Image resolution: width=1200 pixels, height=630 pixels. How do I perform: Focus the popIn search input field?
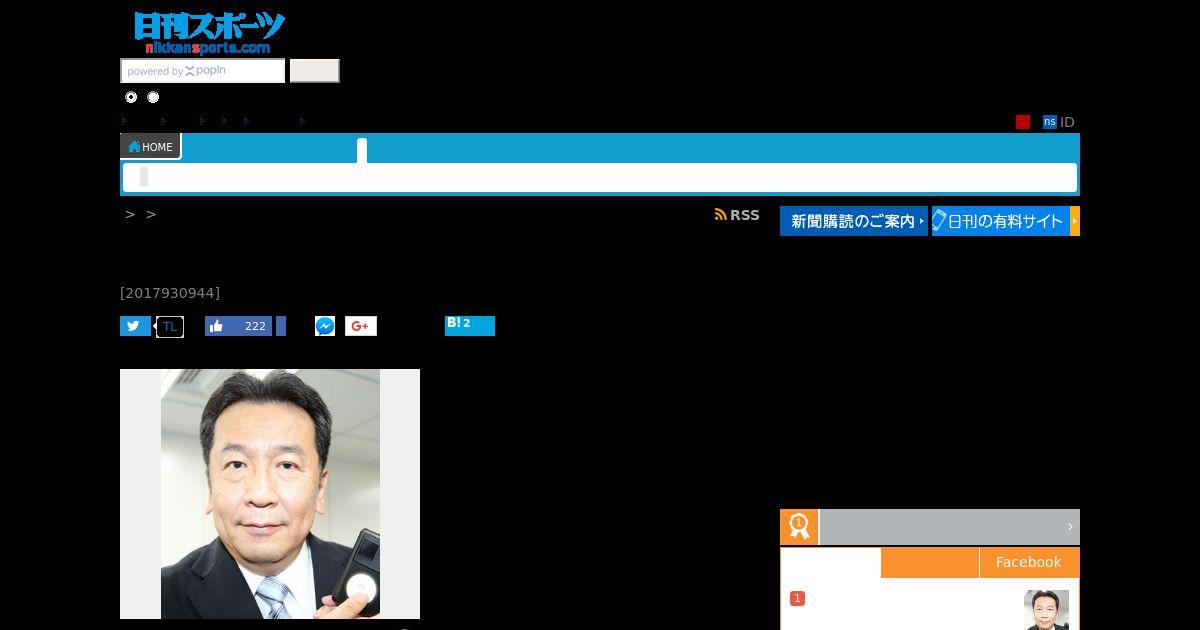(x=203, y=71)
